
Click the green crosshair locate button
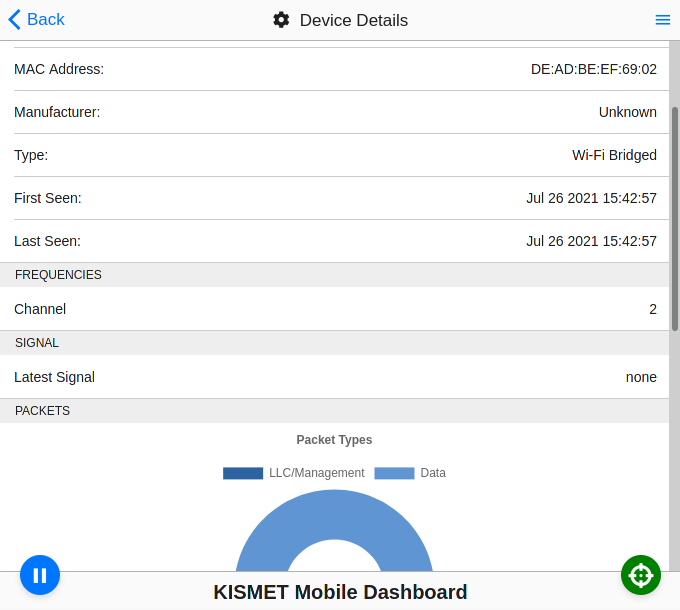641,575
